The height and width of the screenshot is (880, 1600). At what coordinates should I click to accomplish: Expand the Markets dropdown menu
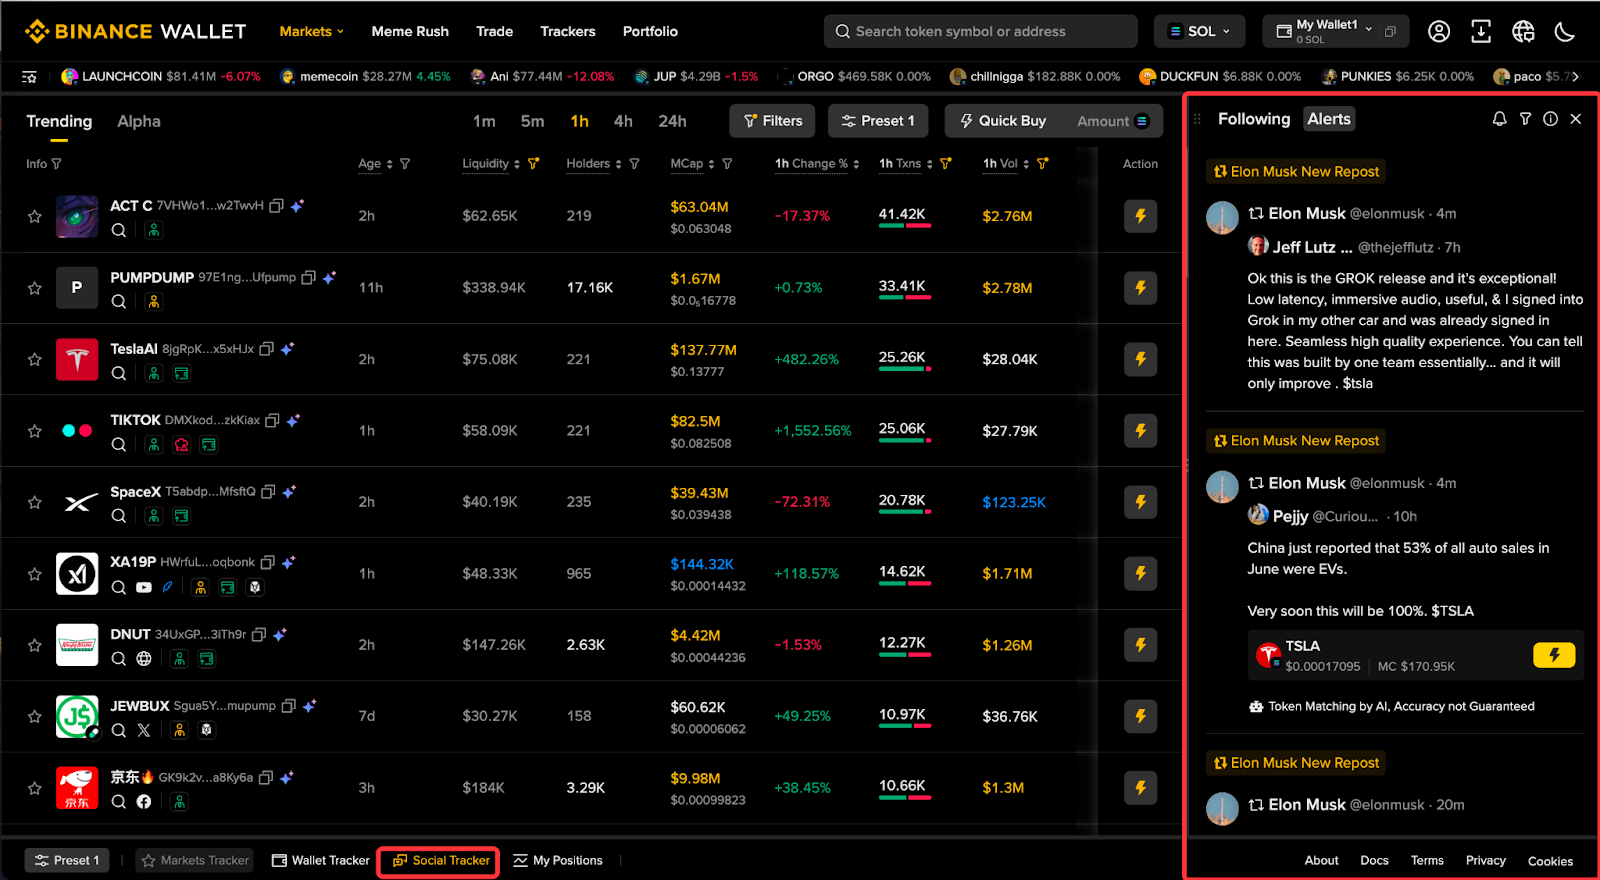click(312, 31)
